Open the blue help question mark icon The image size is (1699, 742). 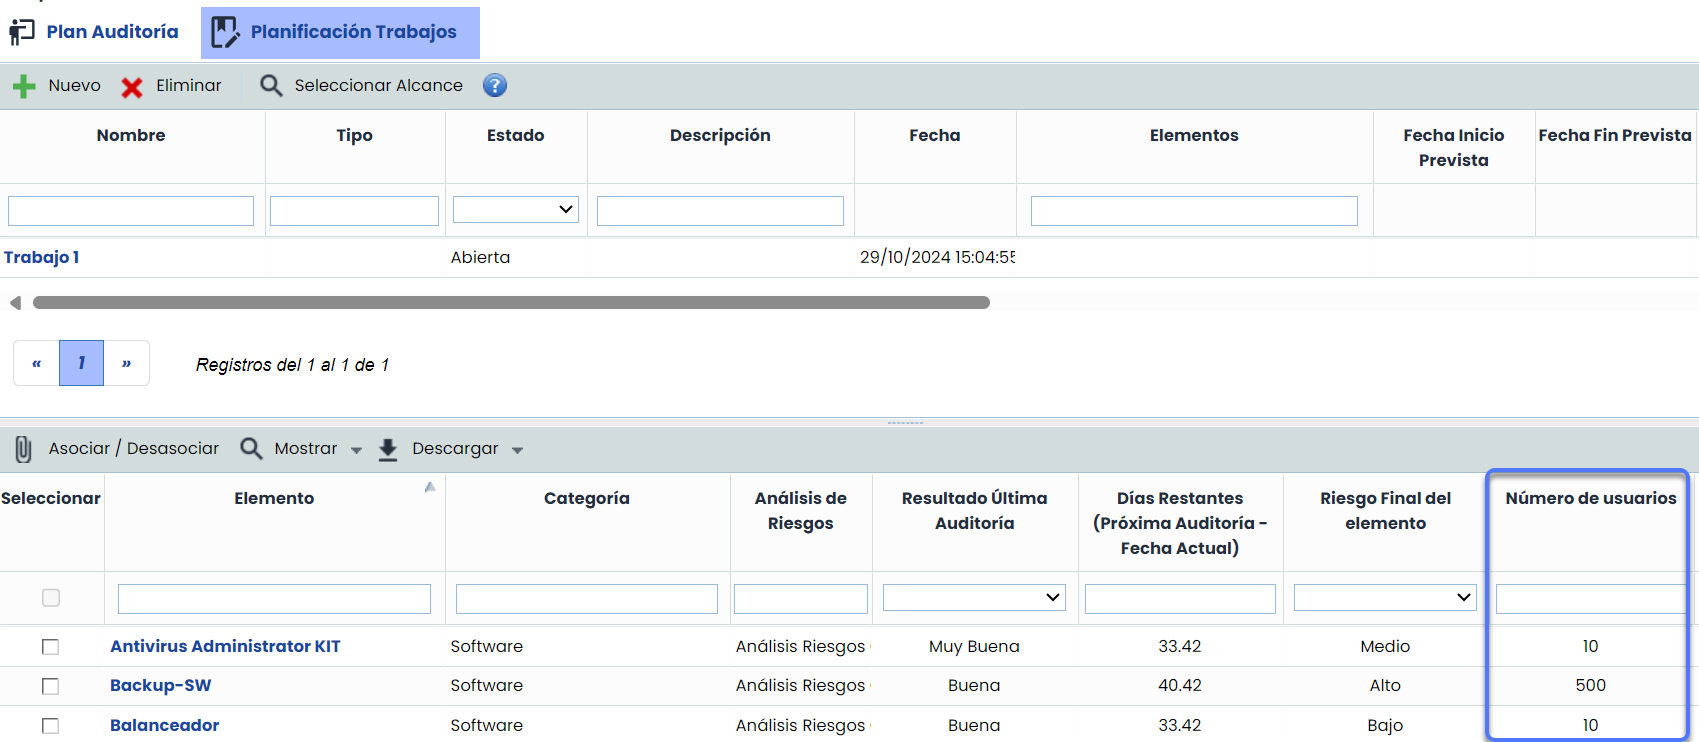pyautogui.click(x=495, y=86)
